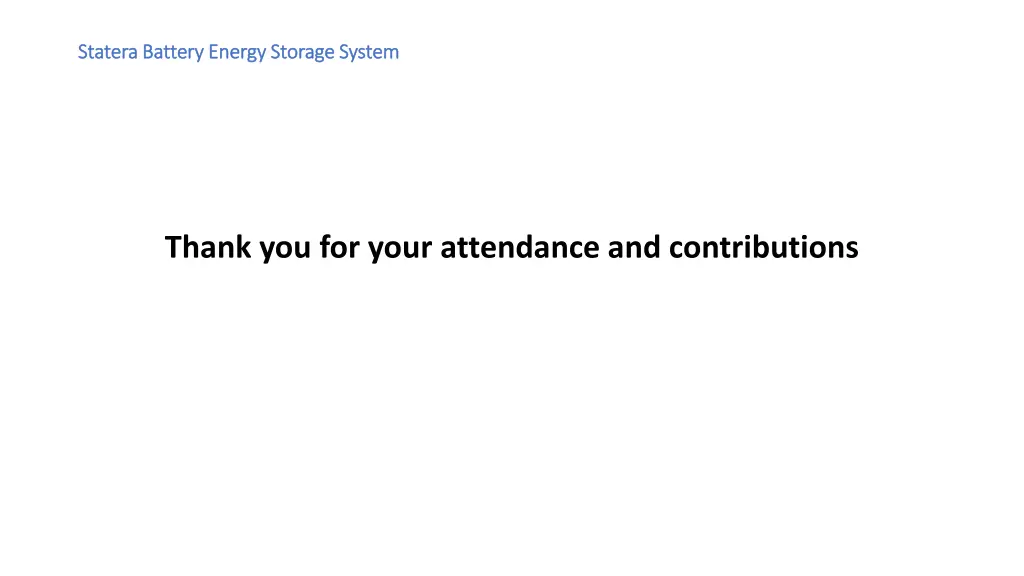Image resolution: width=1024 pixels, height=576 pixels.
Task: Click the word 'Storage' in the header
Action: 302,53
